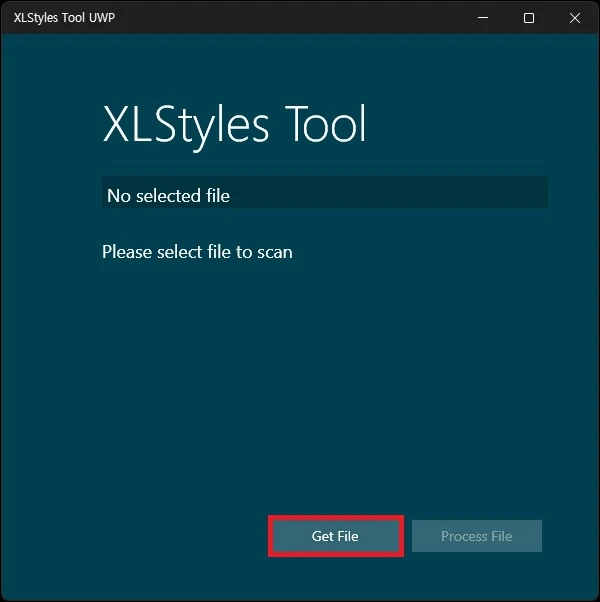Click the "Please select file to scan" text
Image resolution: width=600 pixels, height=602 pixels.
coord(197,252)
